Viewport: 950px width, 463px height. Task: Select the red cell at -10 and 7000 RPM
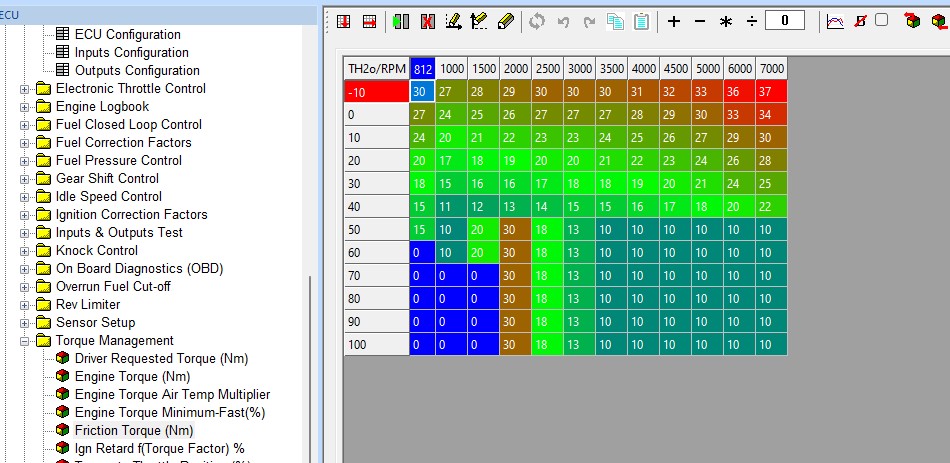(x=771, y=91)
